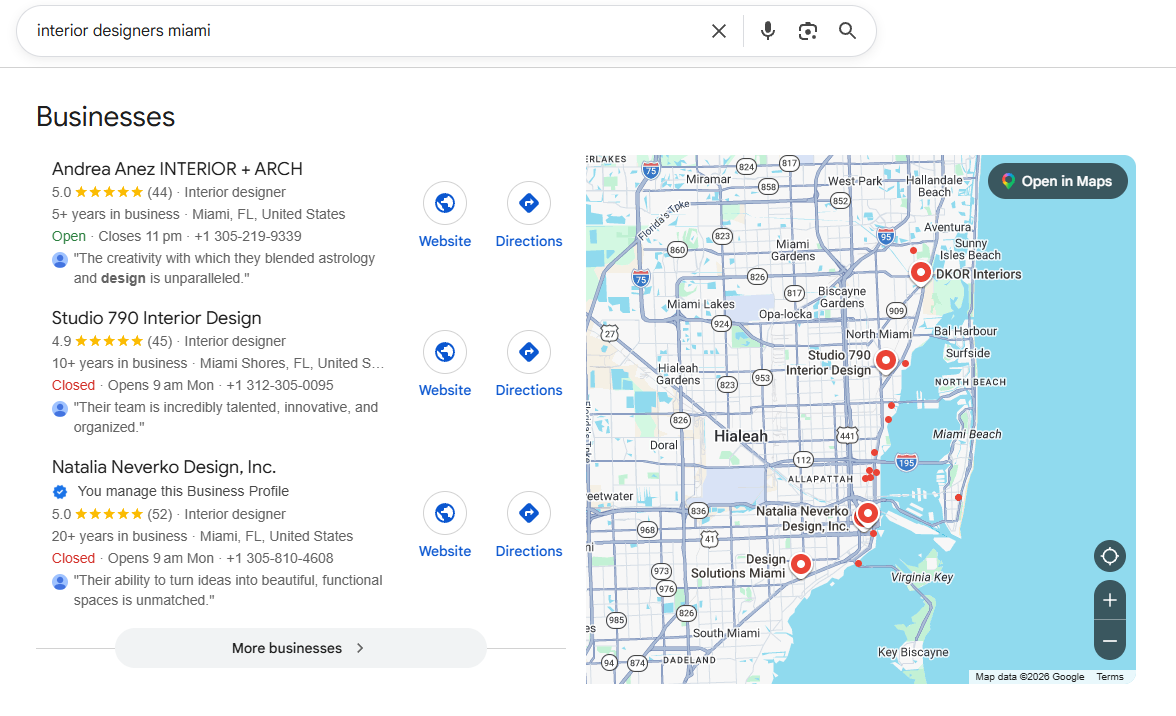This screenshot has height=716, width=1176.
Task: Open in Maps button on the map
Action: point(1058,181)
